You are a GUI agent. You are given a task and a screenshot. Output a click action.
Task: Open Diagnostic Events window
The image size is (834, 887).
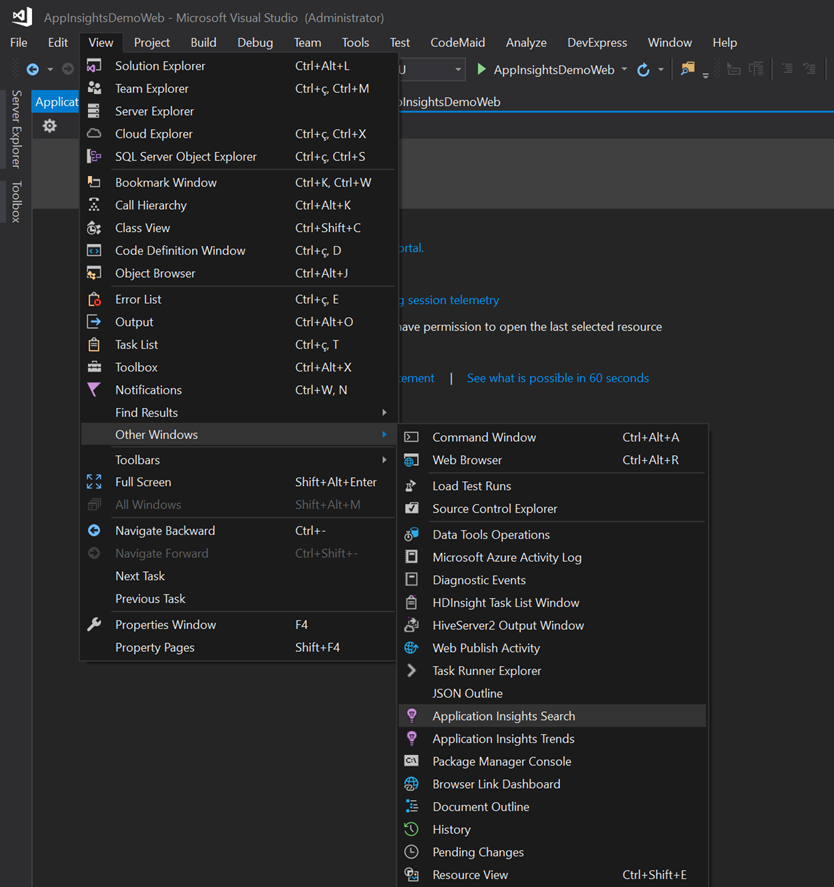coord(552,580)
